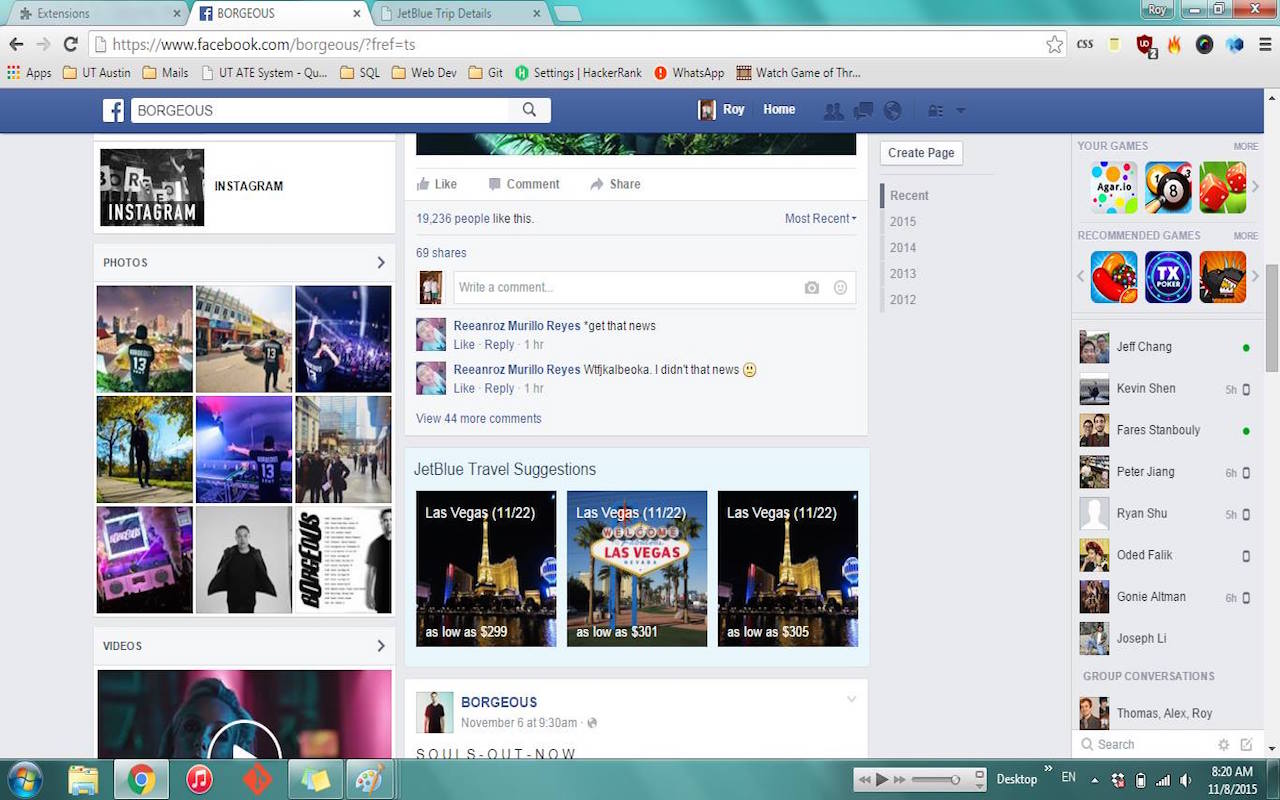Image resolution: width=1280 pixels, height=800 pixels.
Task: Open Windows Start button
Action: click(x=23, y=779)
